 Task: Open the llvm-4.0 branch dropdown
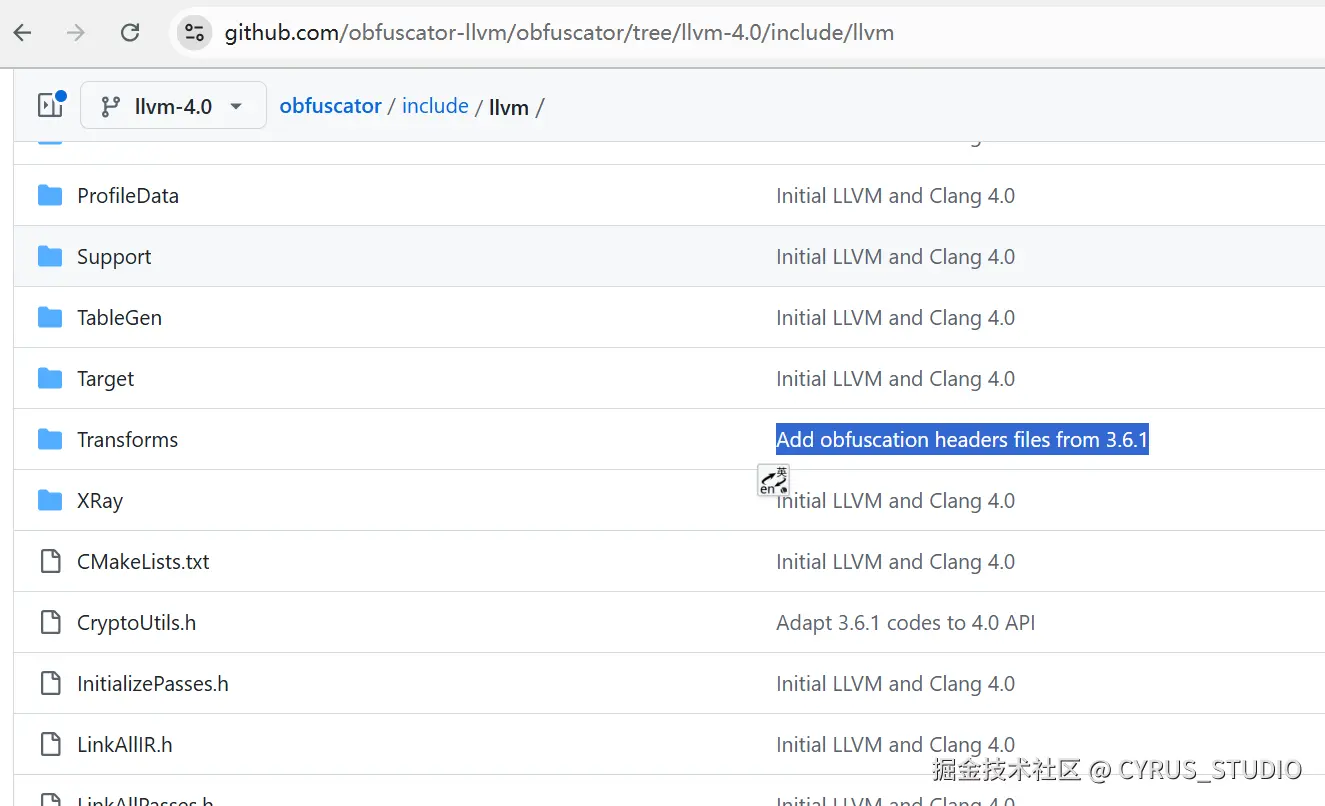pyautogui.click(x=173, y=106)
